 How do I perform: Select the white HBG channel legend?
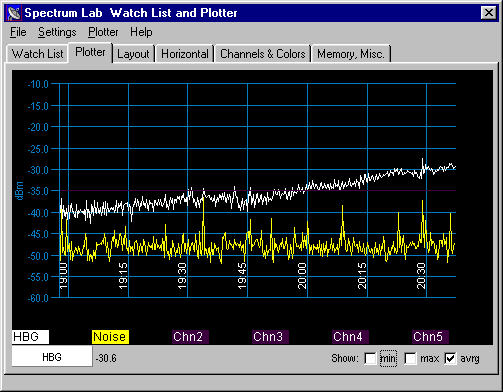pyautogui.click(x=30, y=337)
